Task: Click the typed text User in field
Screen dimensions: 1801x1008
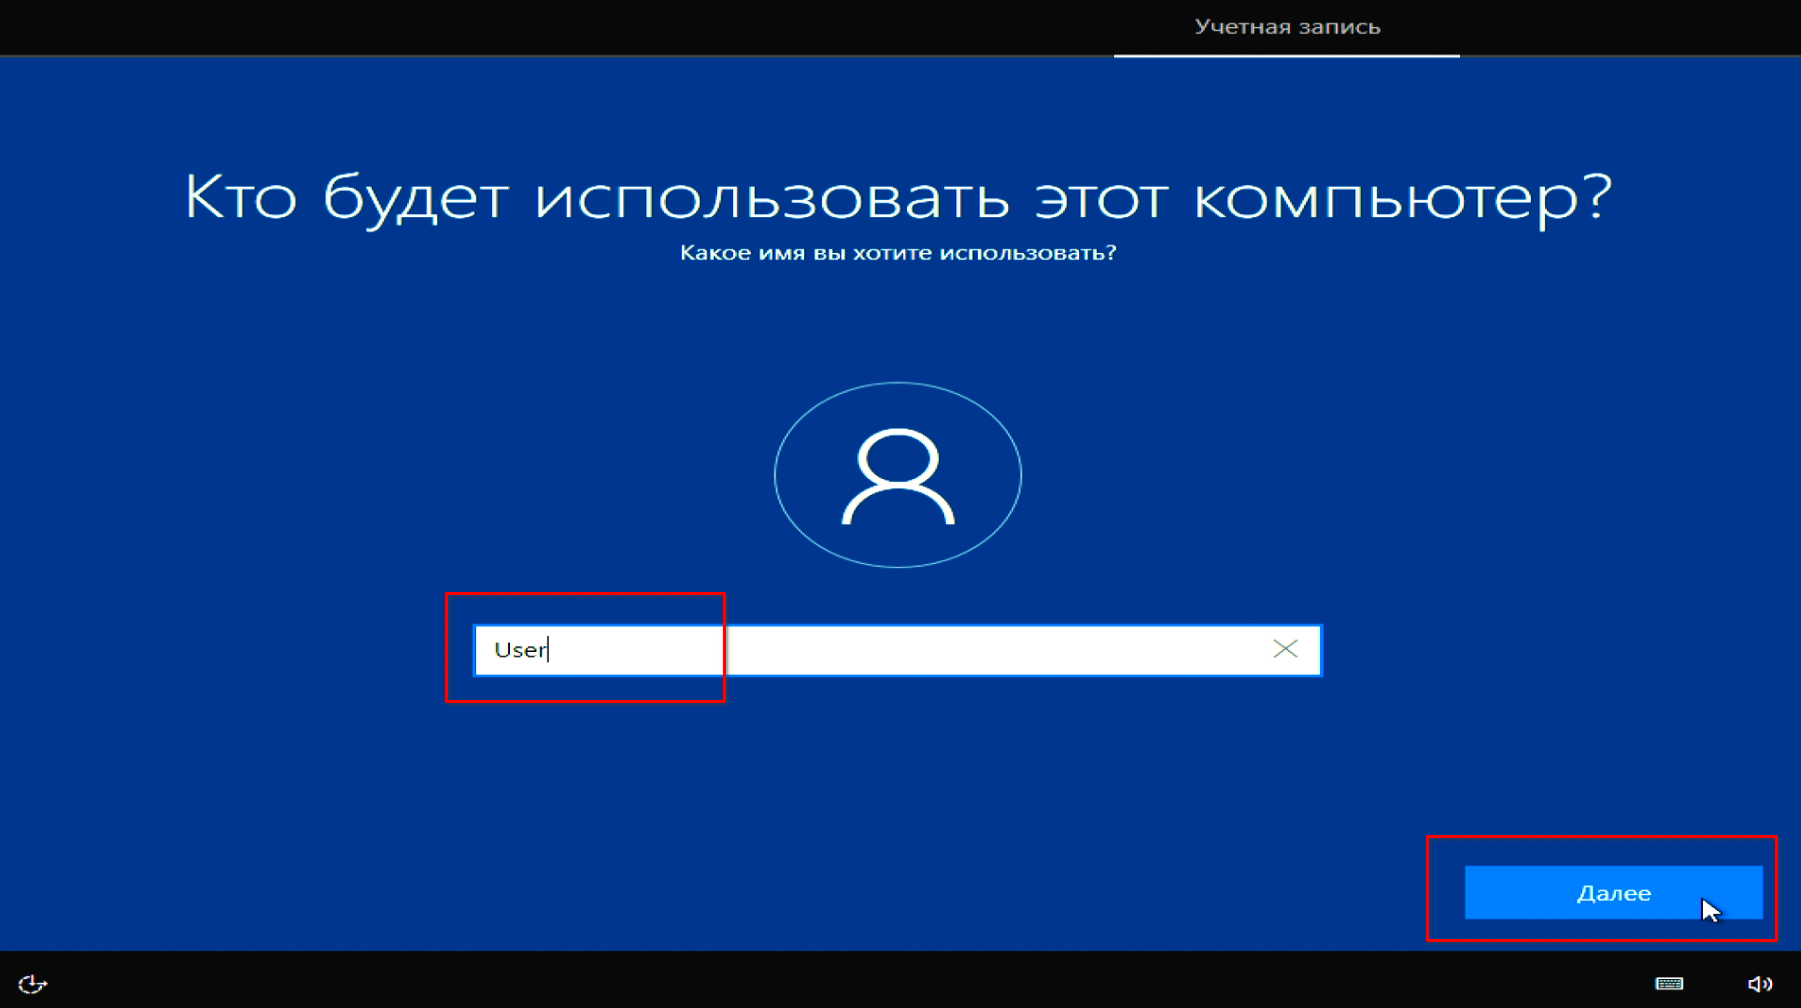Action: (x=520, y=650)
